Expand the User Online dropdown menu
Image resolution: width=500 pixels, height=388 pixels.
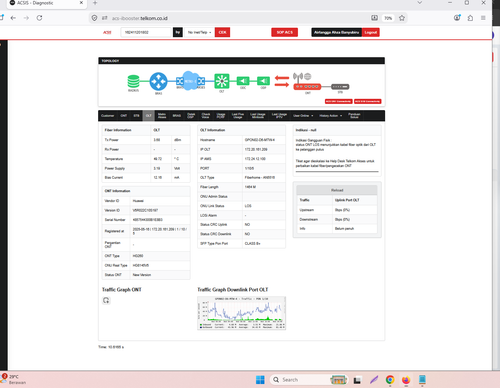[303, 116]
